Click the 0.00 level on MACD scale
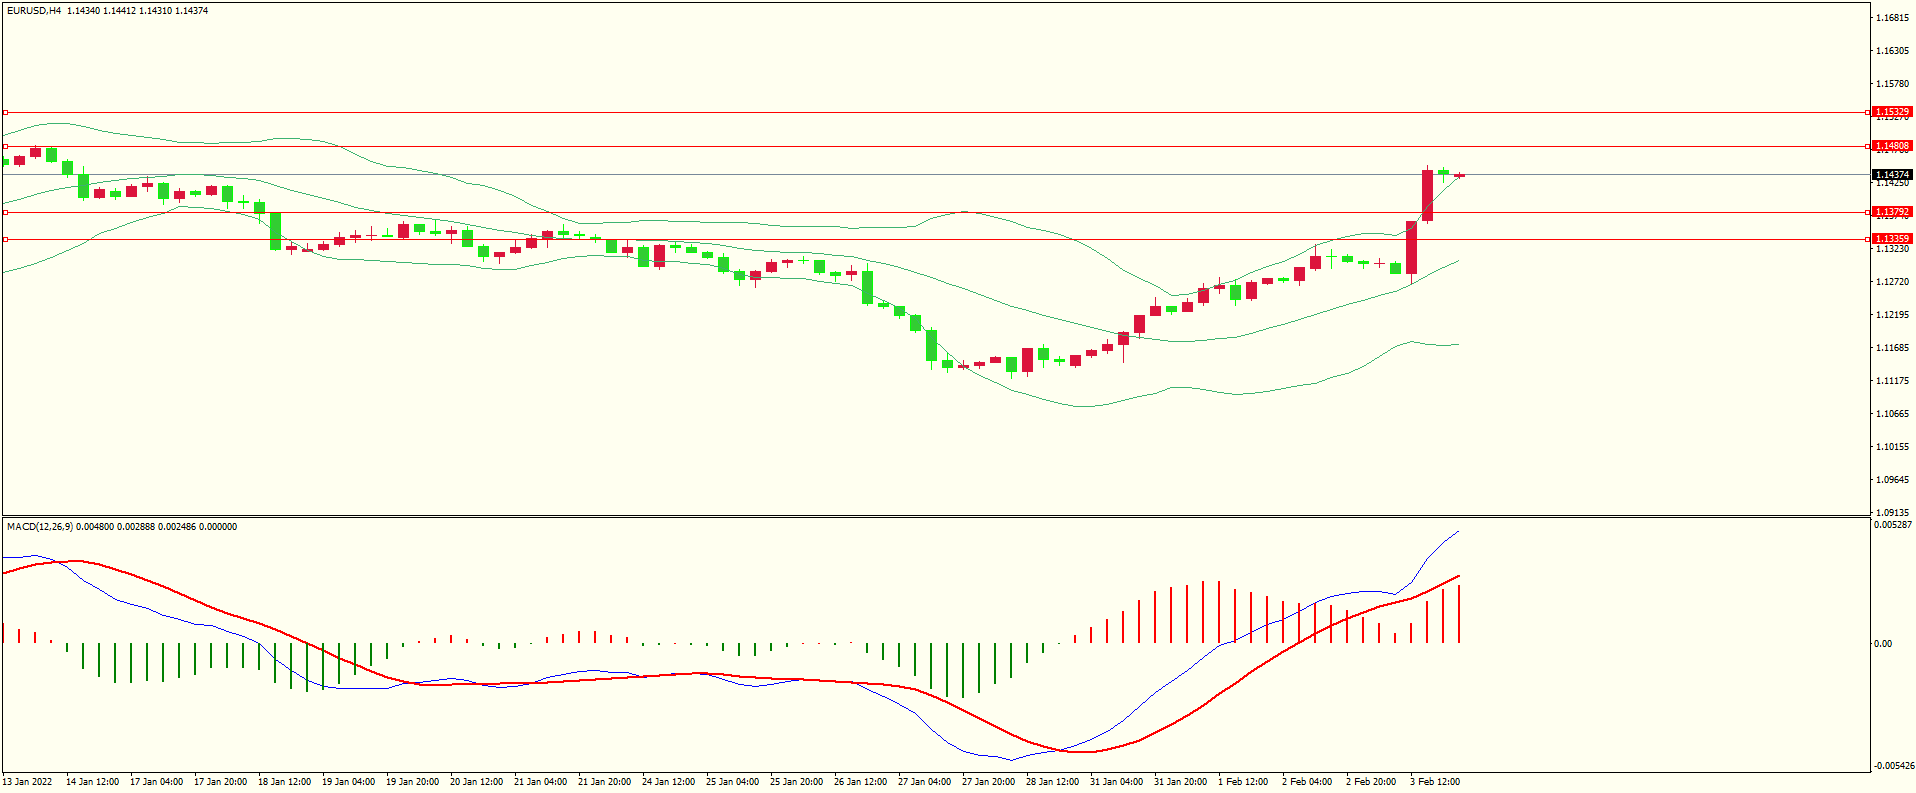This screenshot has height=793, width=1916. [x=1883, y=644]
